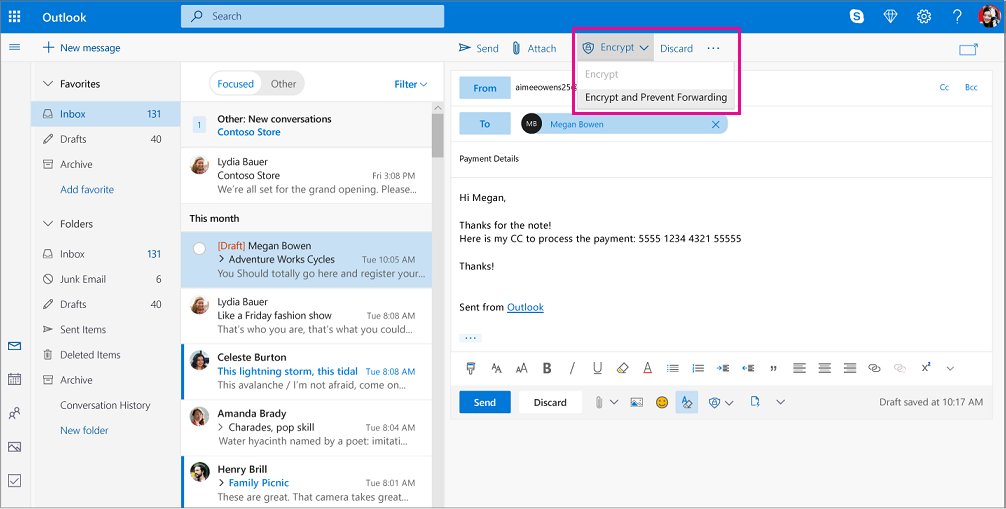Insert pictures inline icon
Viewport: 1006px width, 509px height.
[636, 402]
